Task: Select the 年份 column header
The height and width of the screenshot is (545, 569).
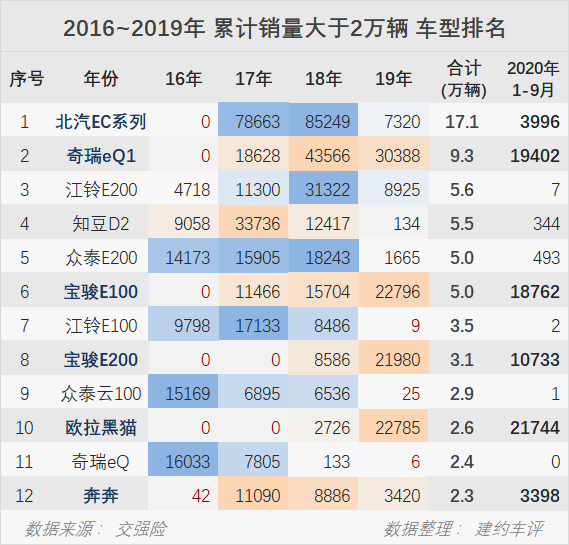Action: click(x=101, y=79)
